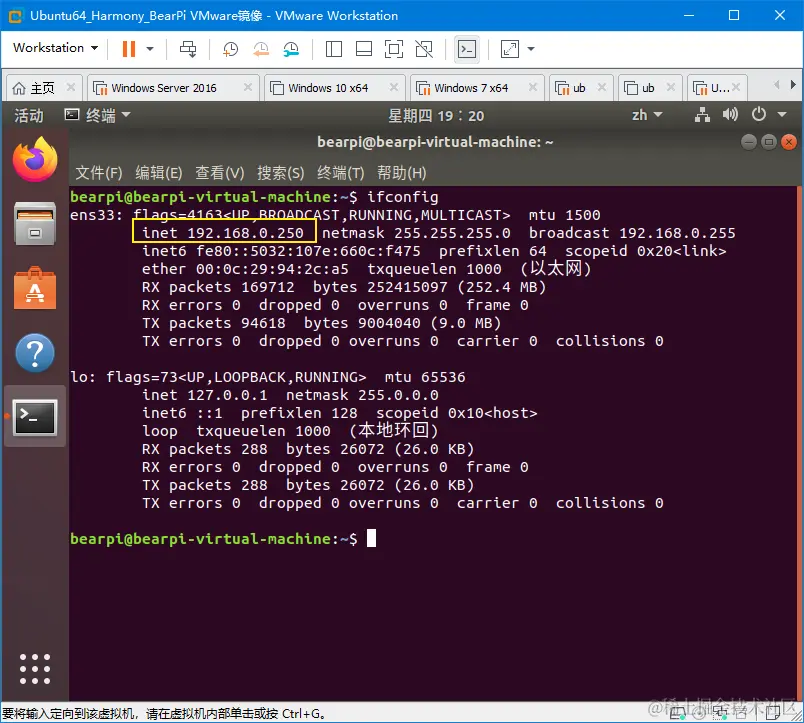Revert the VM to its previous snapshot
804x723 pixels.
(x=261, y=49)
